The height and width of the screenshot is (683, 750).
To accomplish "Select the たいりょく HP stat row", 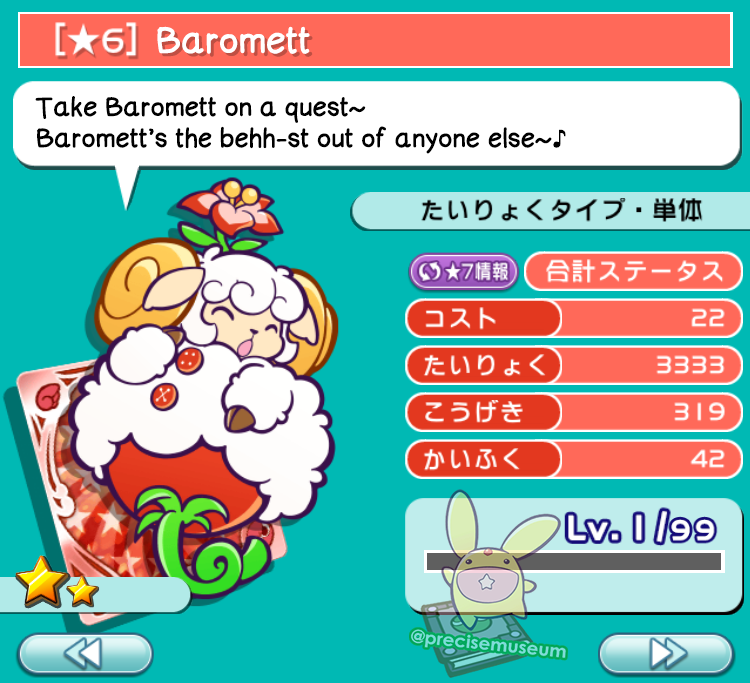I will tap(574, 365).
